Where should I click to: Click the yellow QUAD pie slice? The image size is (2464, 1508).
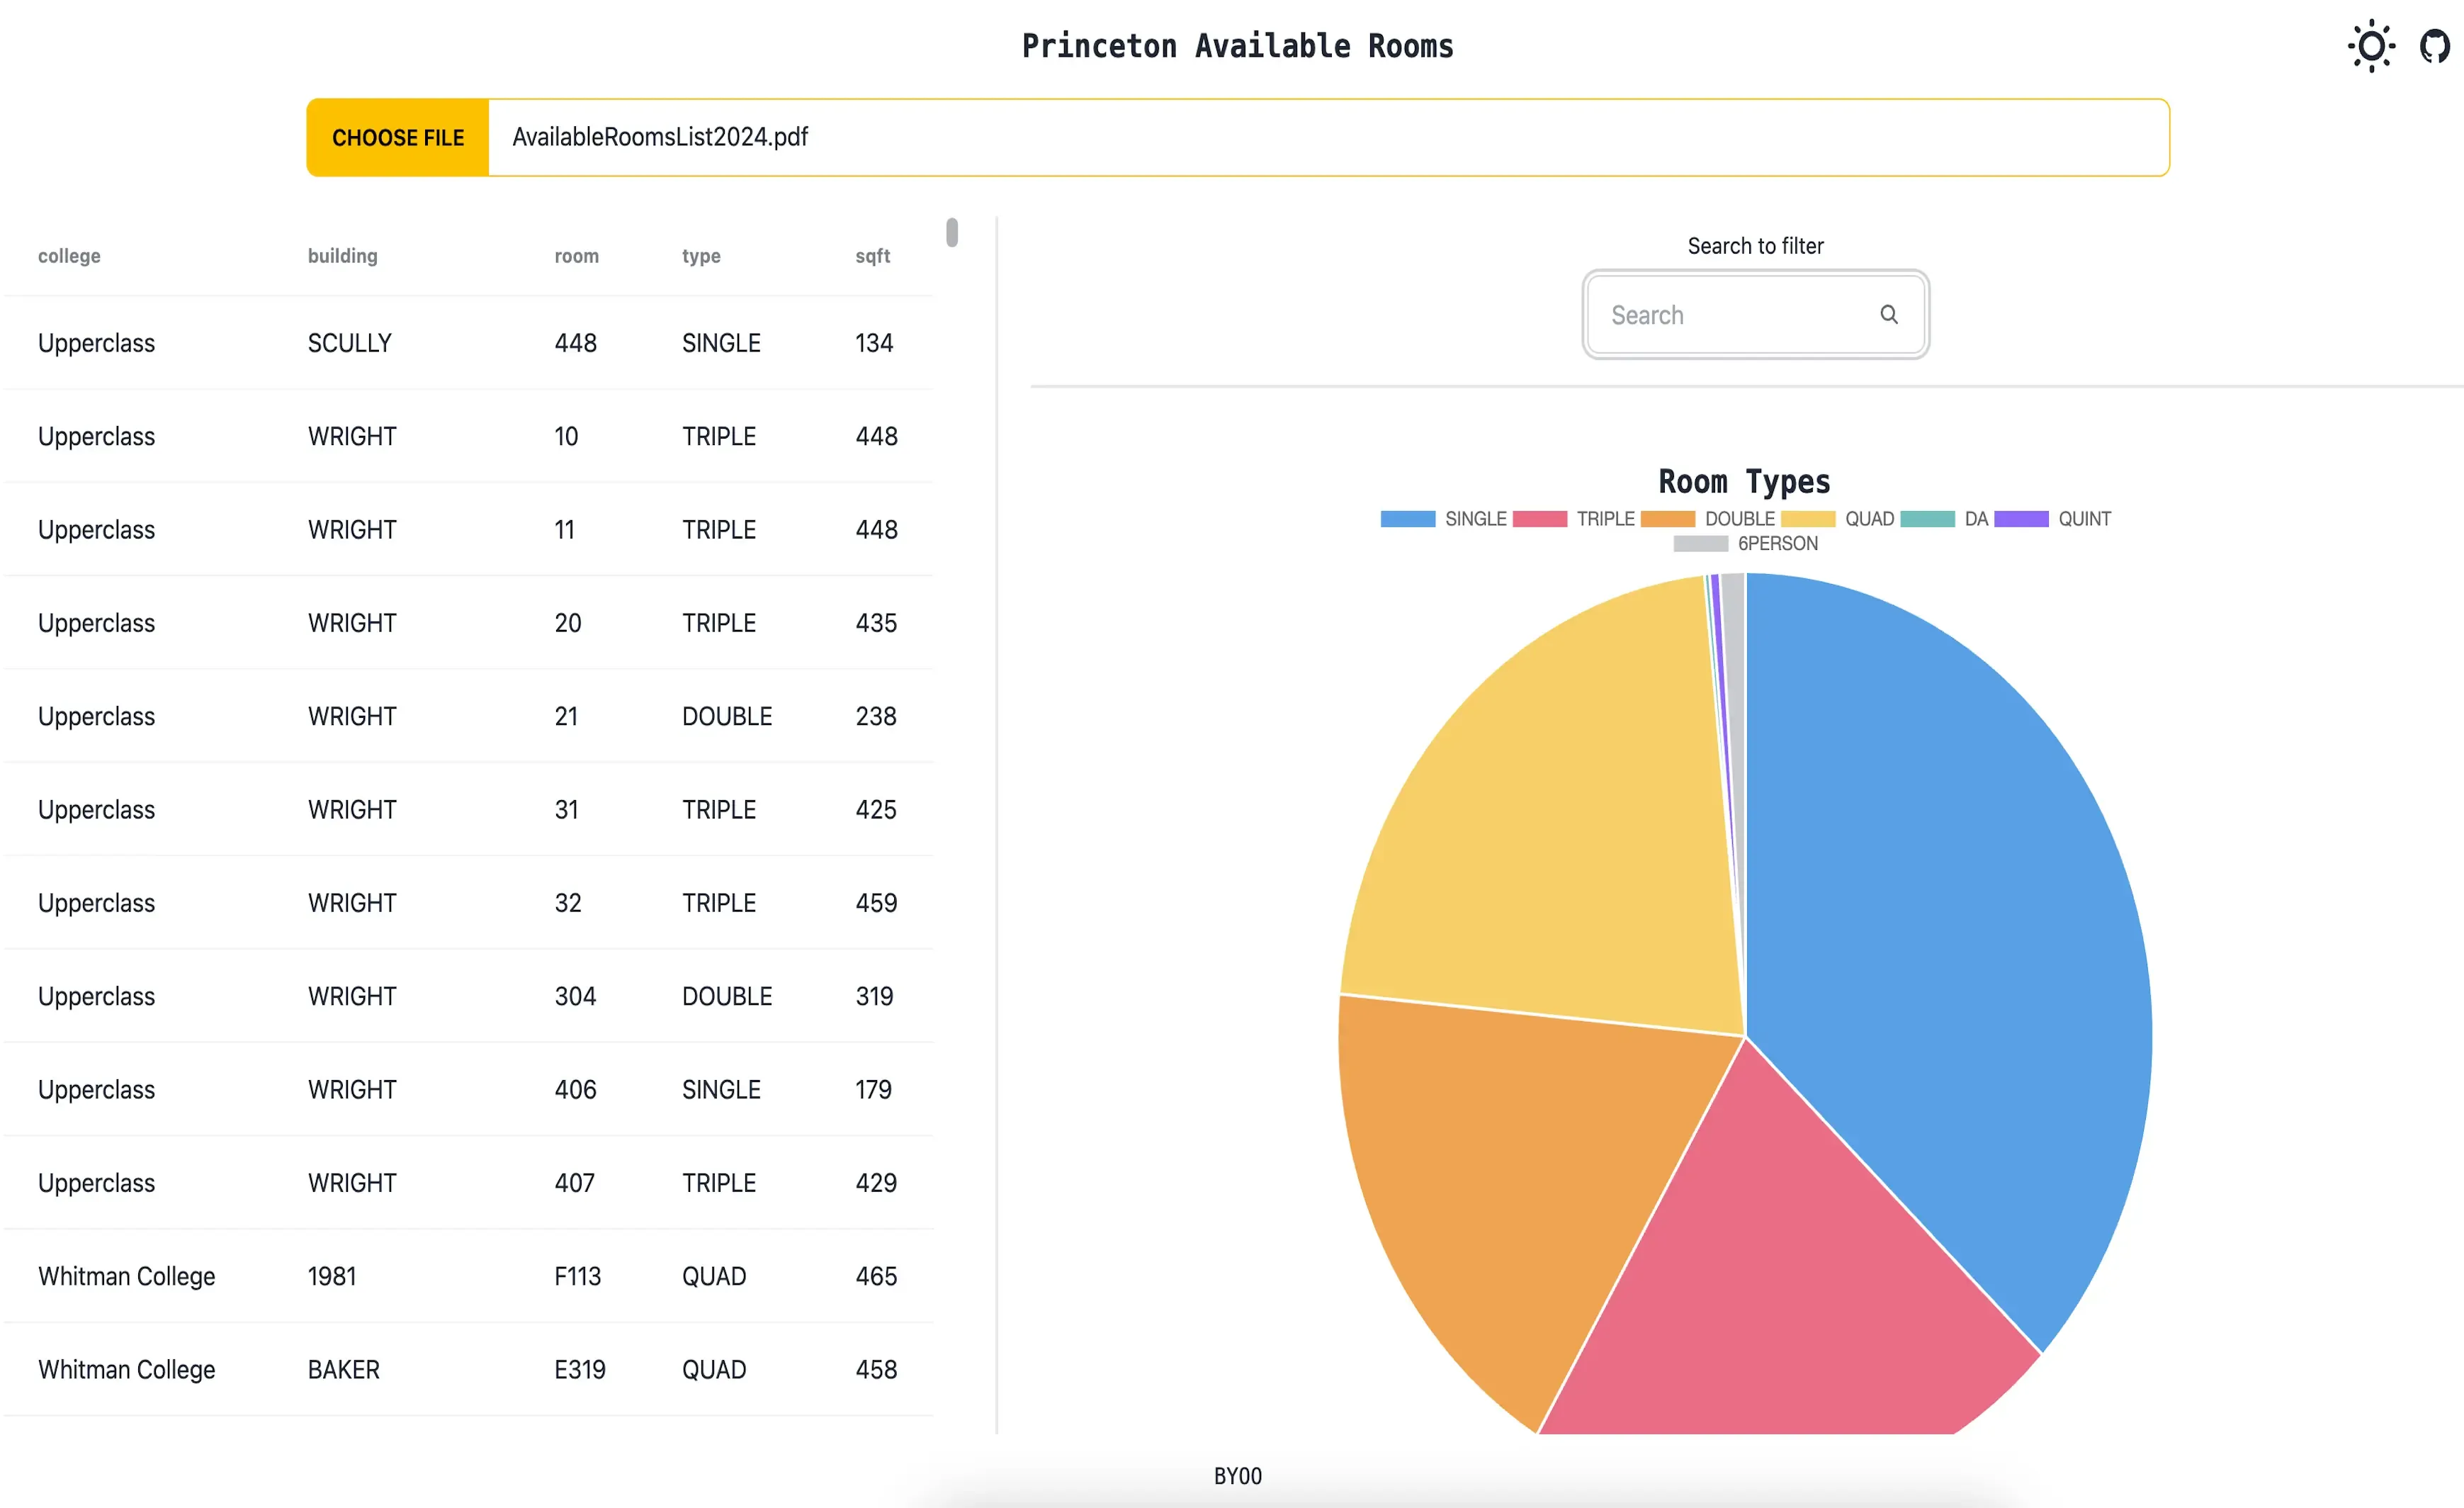[1560, 830]
